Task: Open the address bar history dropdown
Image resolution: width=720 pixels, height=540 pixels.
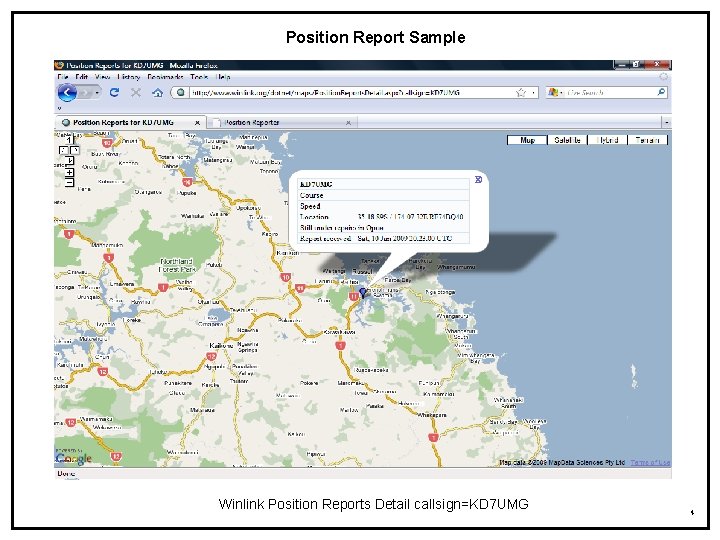Action: coord(533,93)
